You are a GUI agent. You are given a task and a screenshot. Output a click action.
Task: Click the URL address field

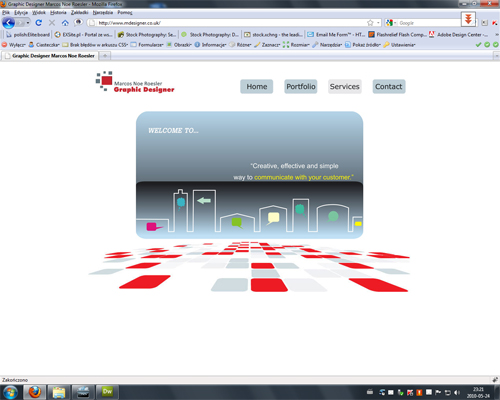pos(230,23)
